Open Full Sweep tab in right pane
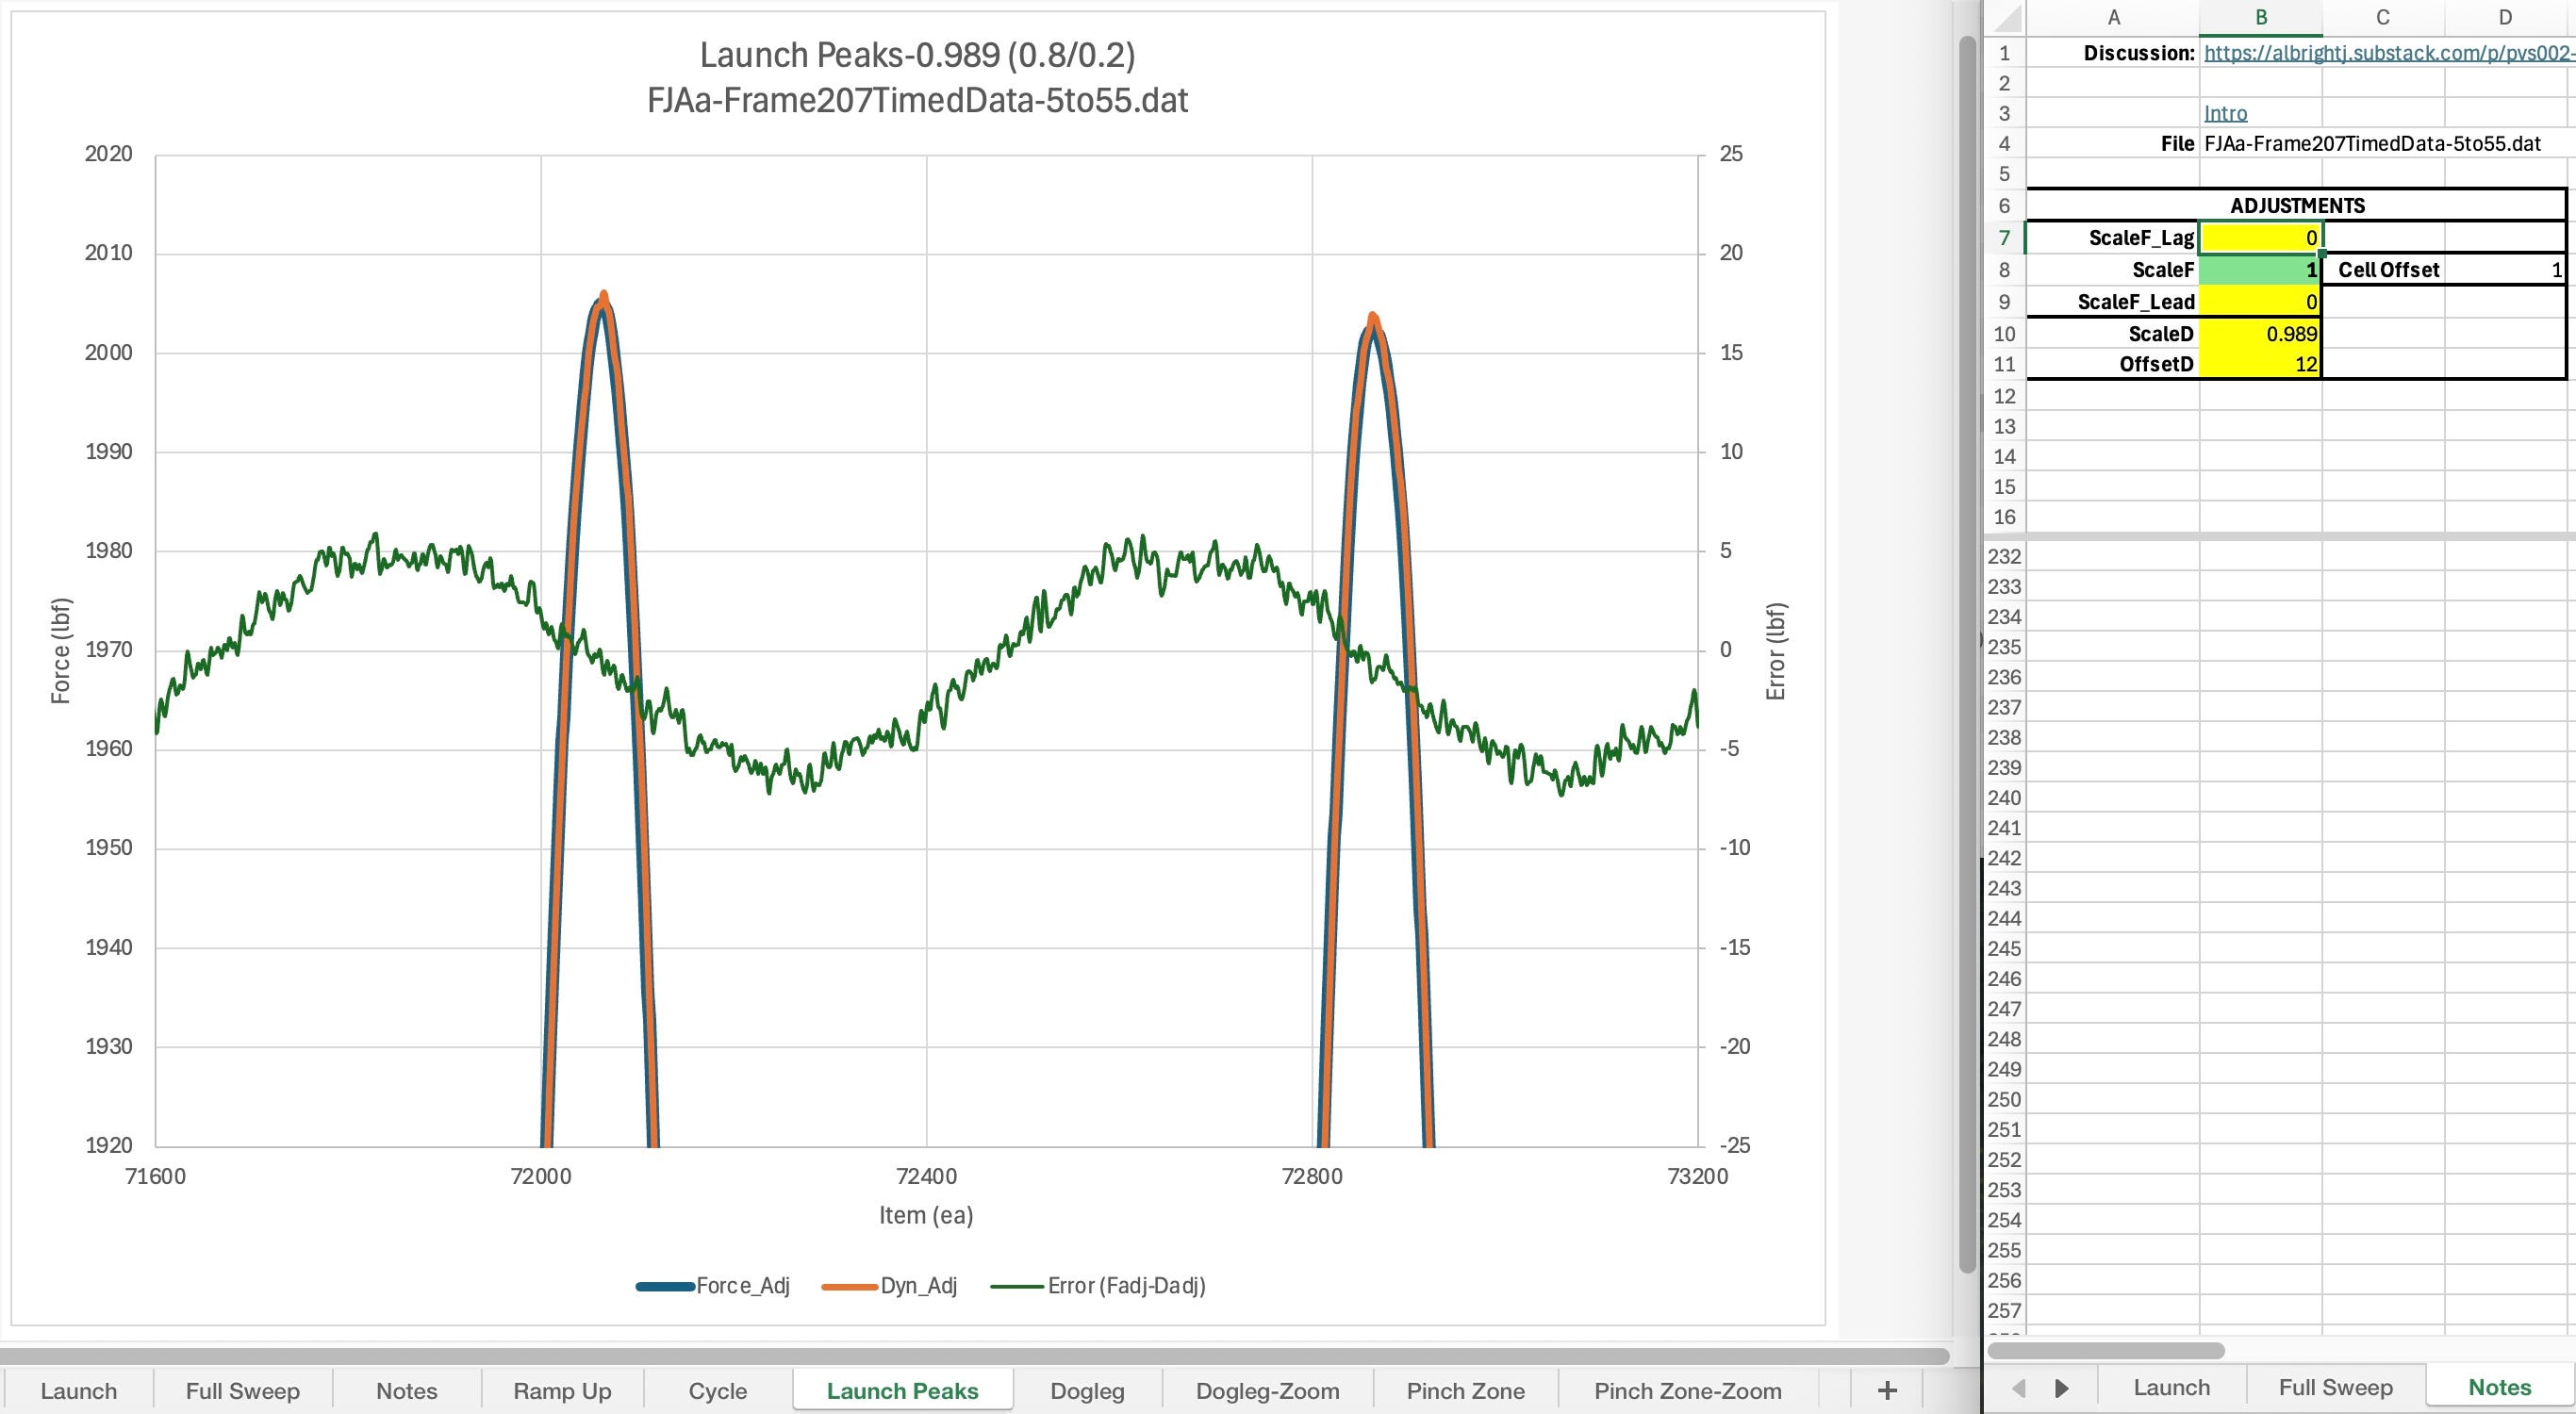 [x=2335, y=1387]
